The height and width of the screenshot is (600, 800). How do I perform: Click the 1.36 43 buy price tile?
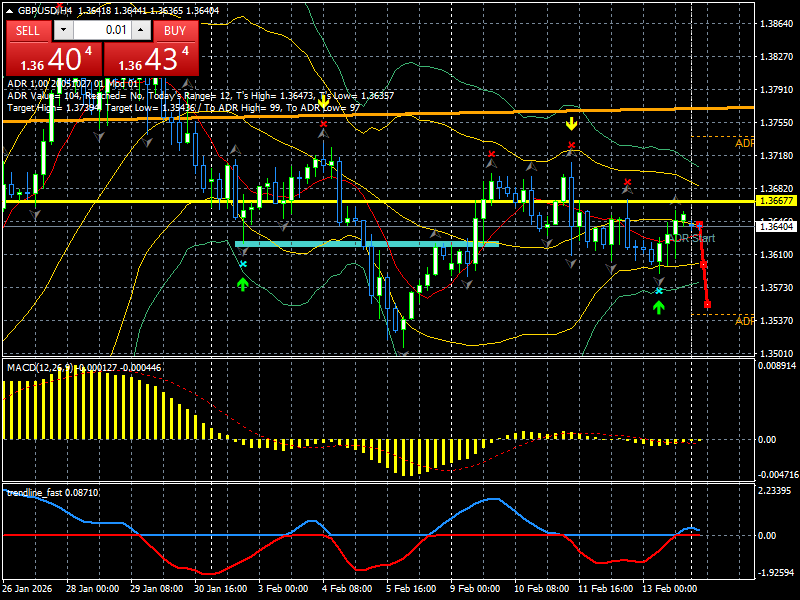pos(151,59)
